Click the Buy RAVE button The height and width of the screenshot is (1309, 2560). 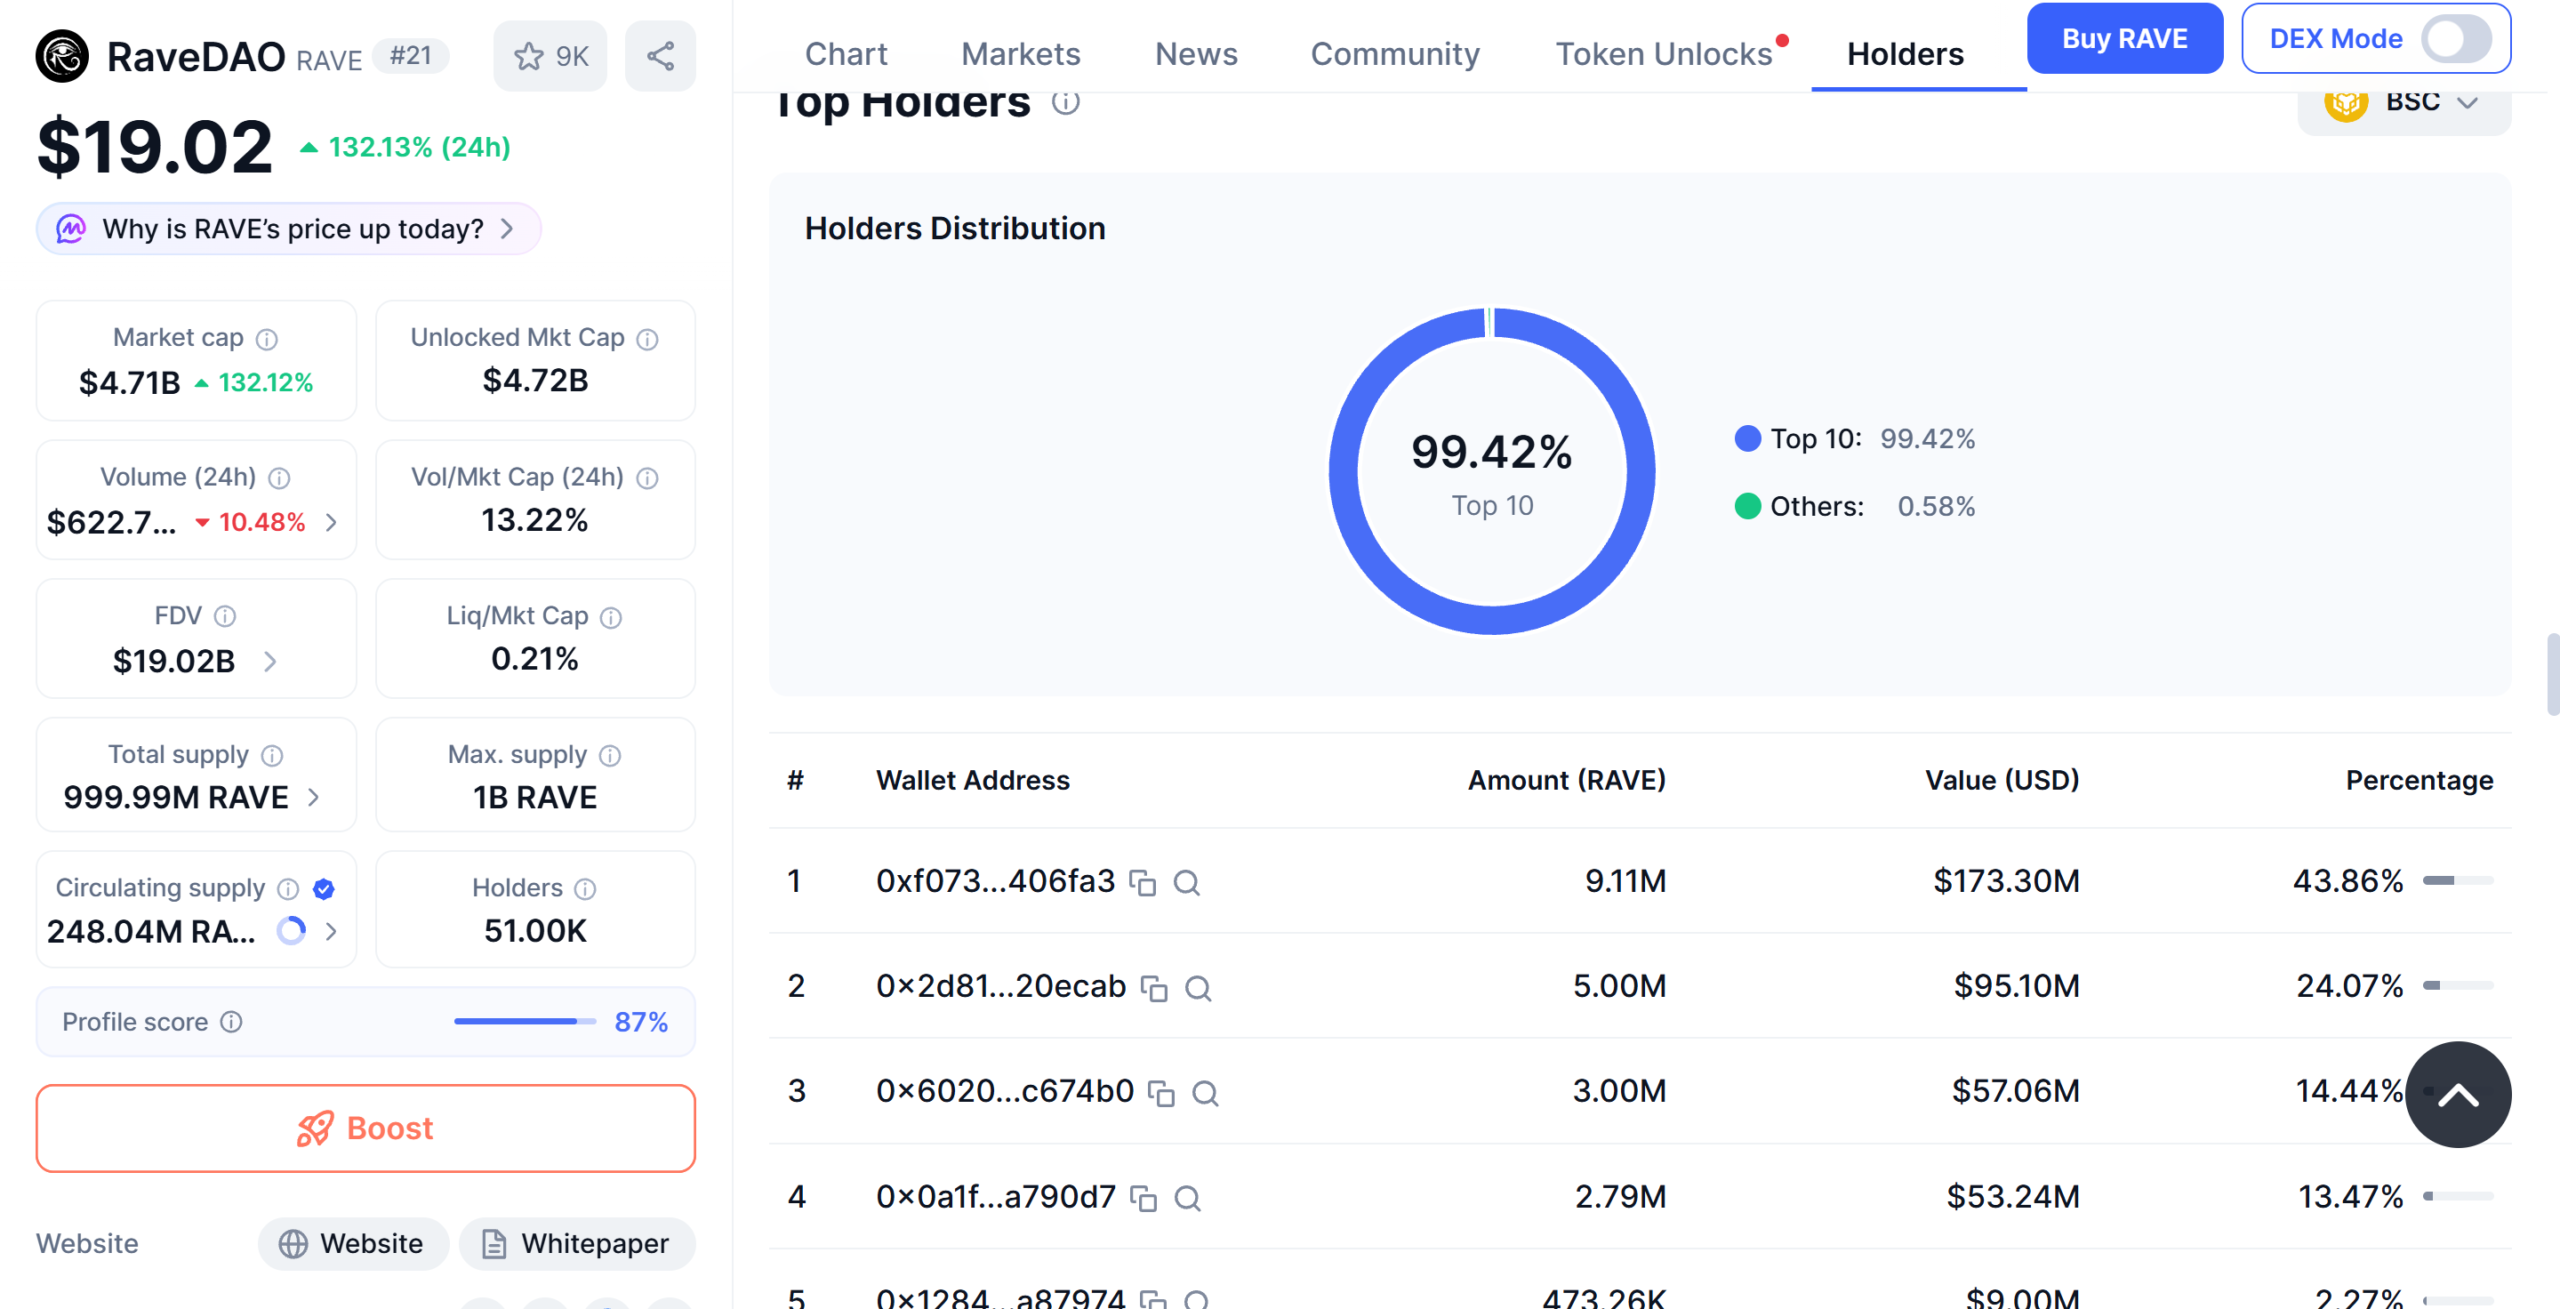(2124, 38)
